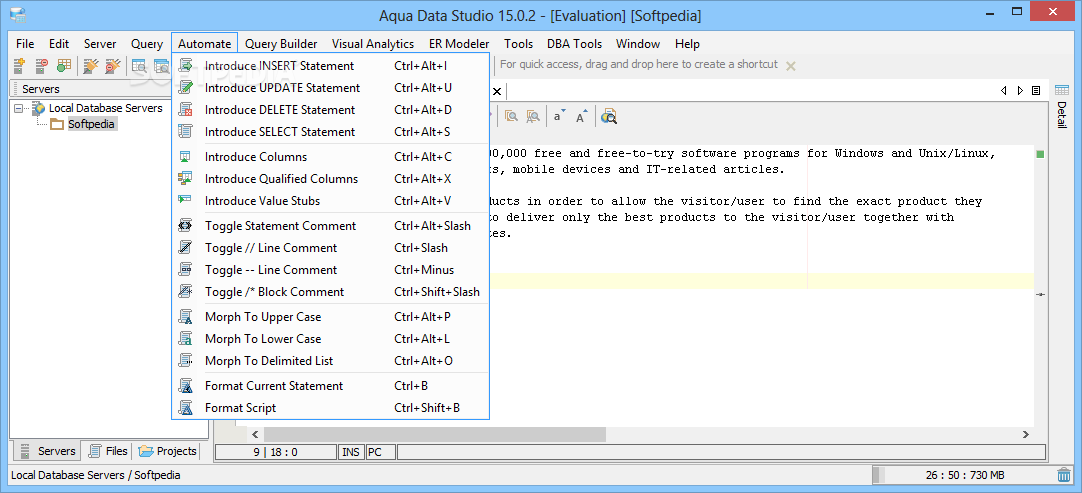Click the Register Server icon with plus

pos(19,66)
